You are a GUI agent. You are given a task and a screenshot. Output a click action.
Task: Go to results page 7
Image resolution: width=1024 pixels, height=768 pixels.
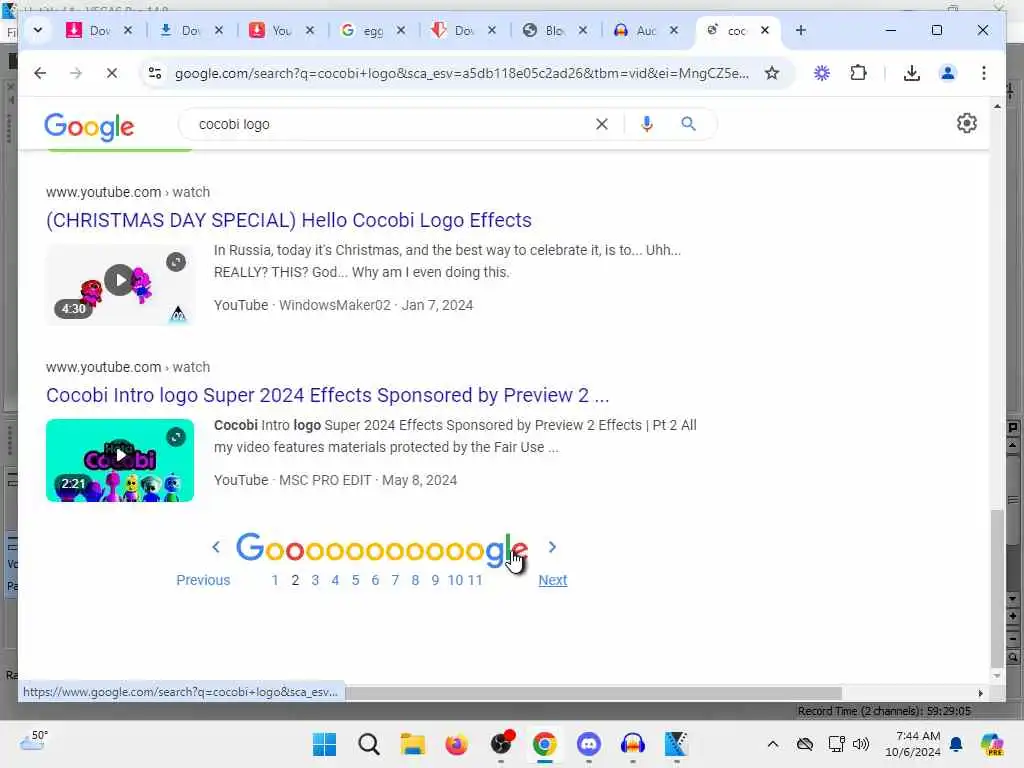395,580
